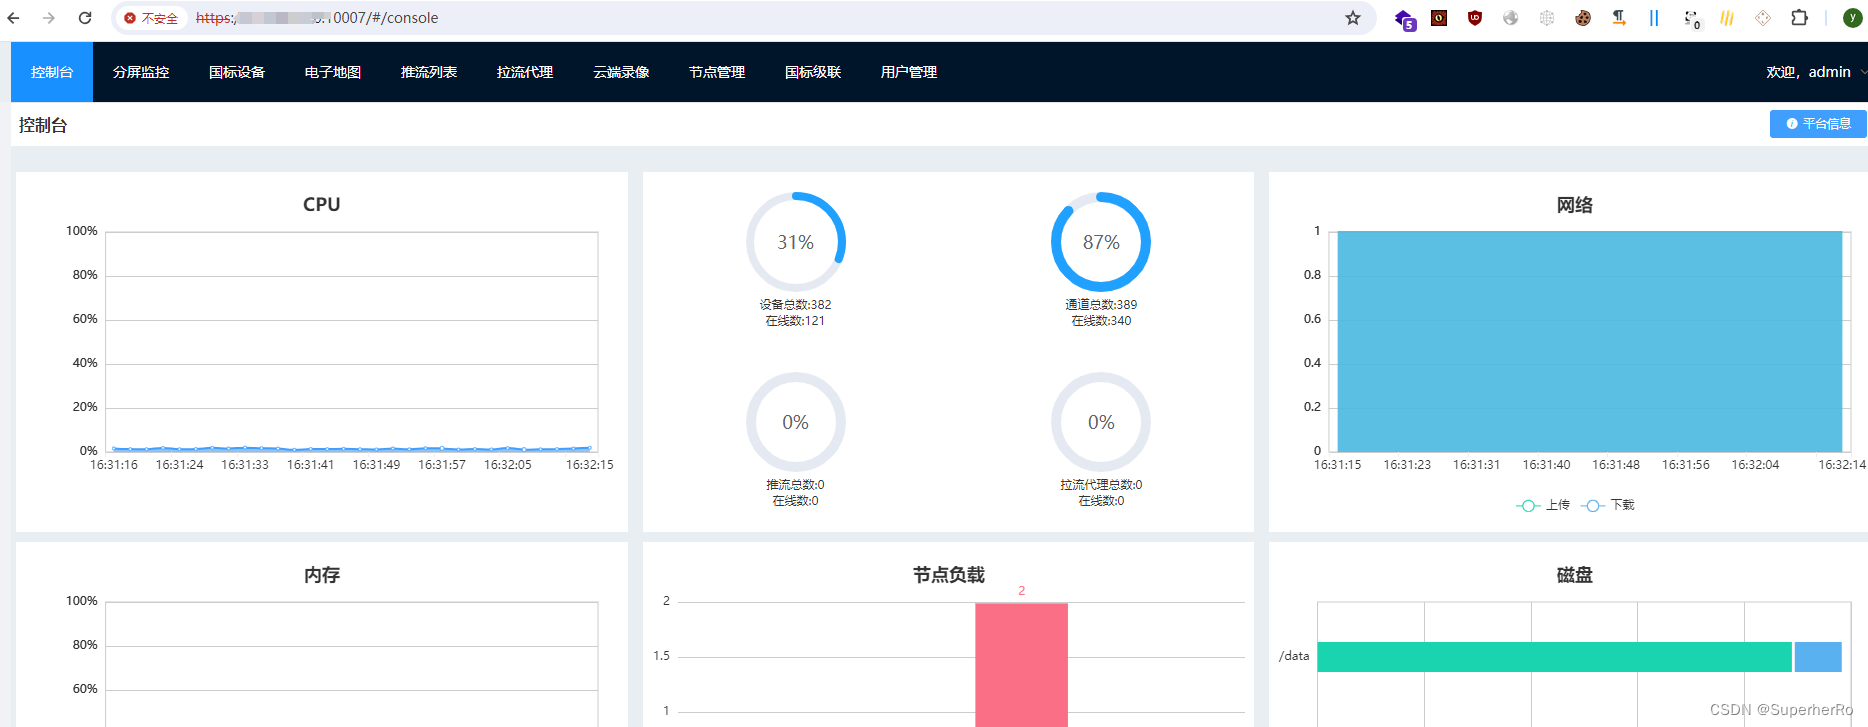Click the 节点负载 chart title

point(948,575)
